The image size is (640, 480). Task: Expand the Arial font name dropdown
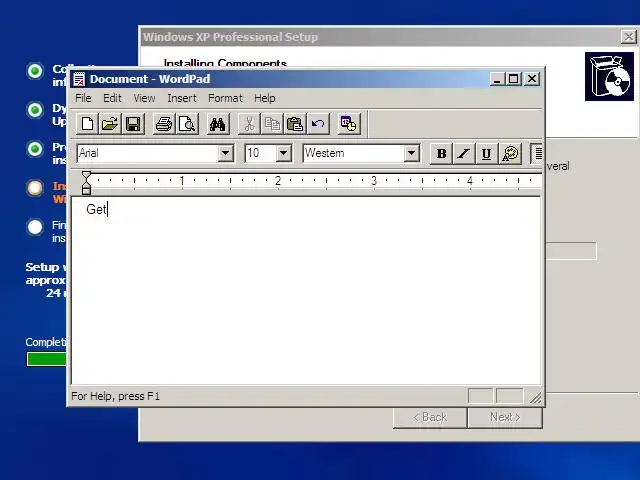tap(225, 153)
